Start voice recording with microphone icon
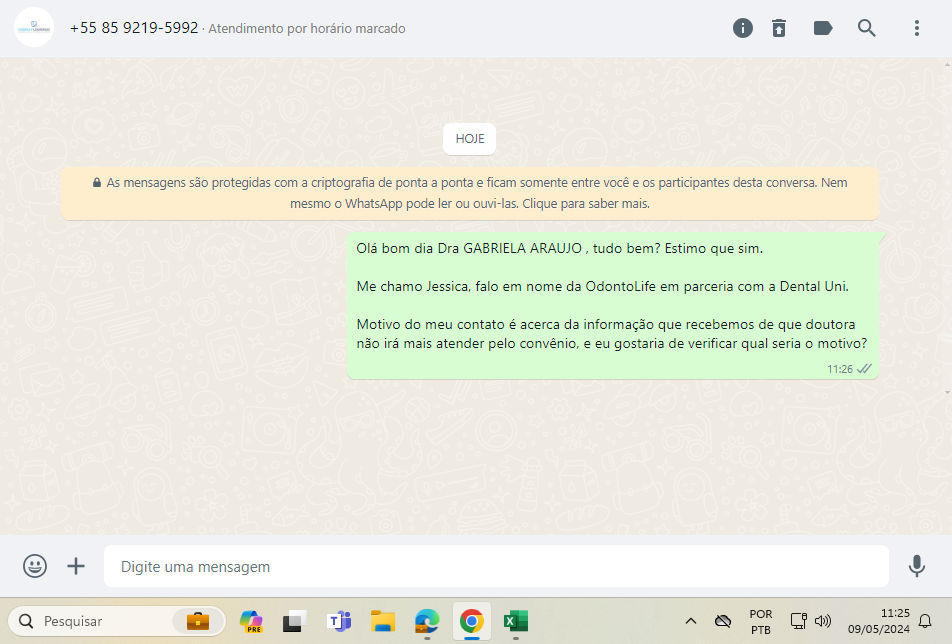Viewport: 952px width, 644px height. click(917, 566)
